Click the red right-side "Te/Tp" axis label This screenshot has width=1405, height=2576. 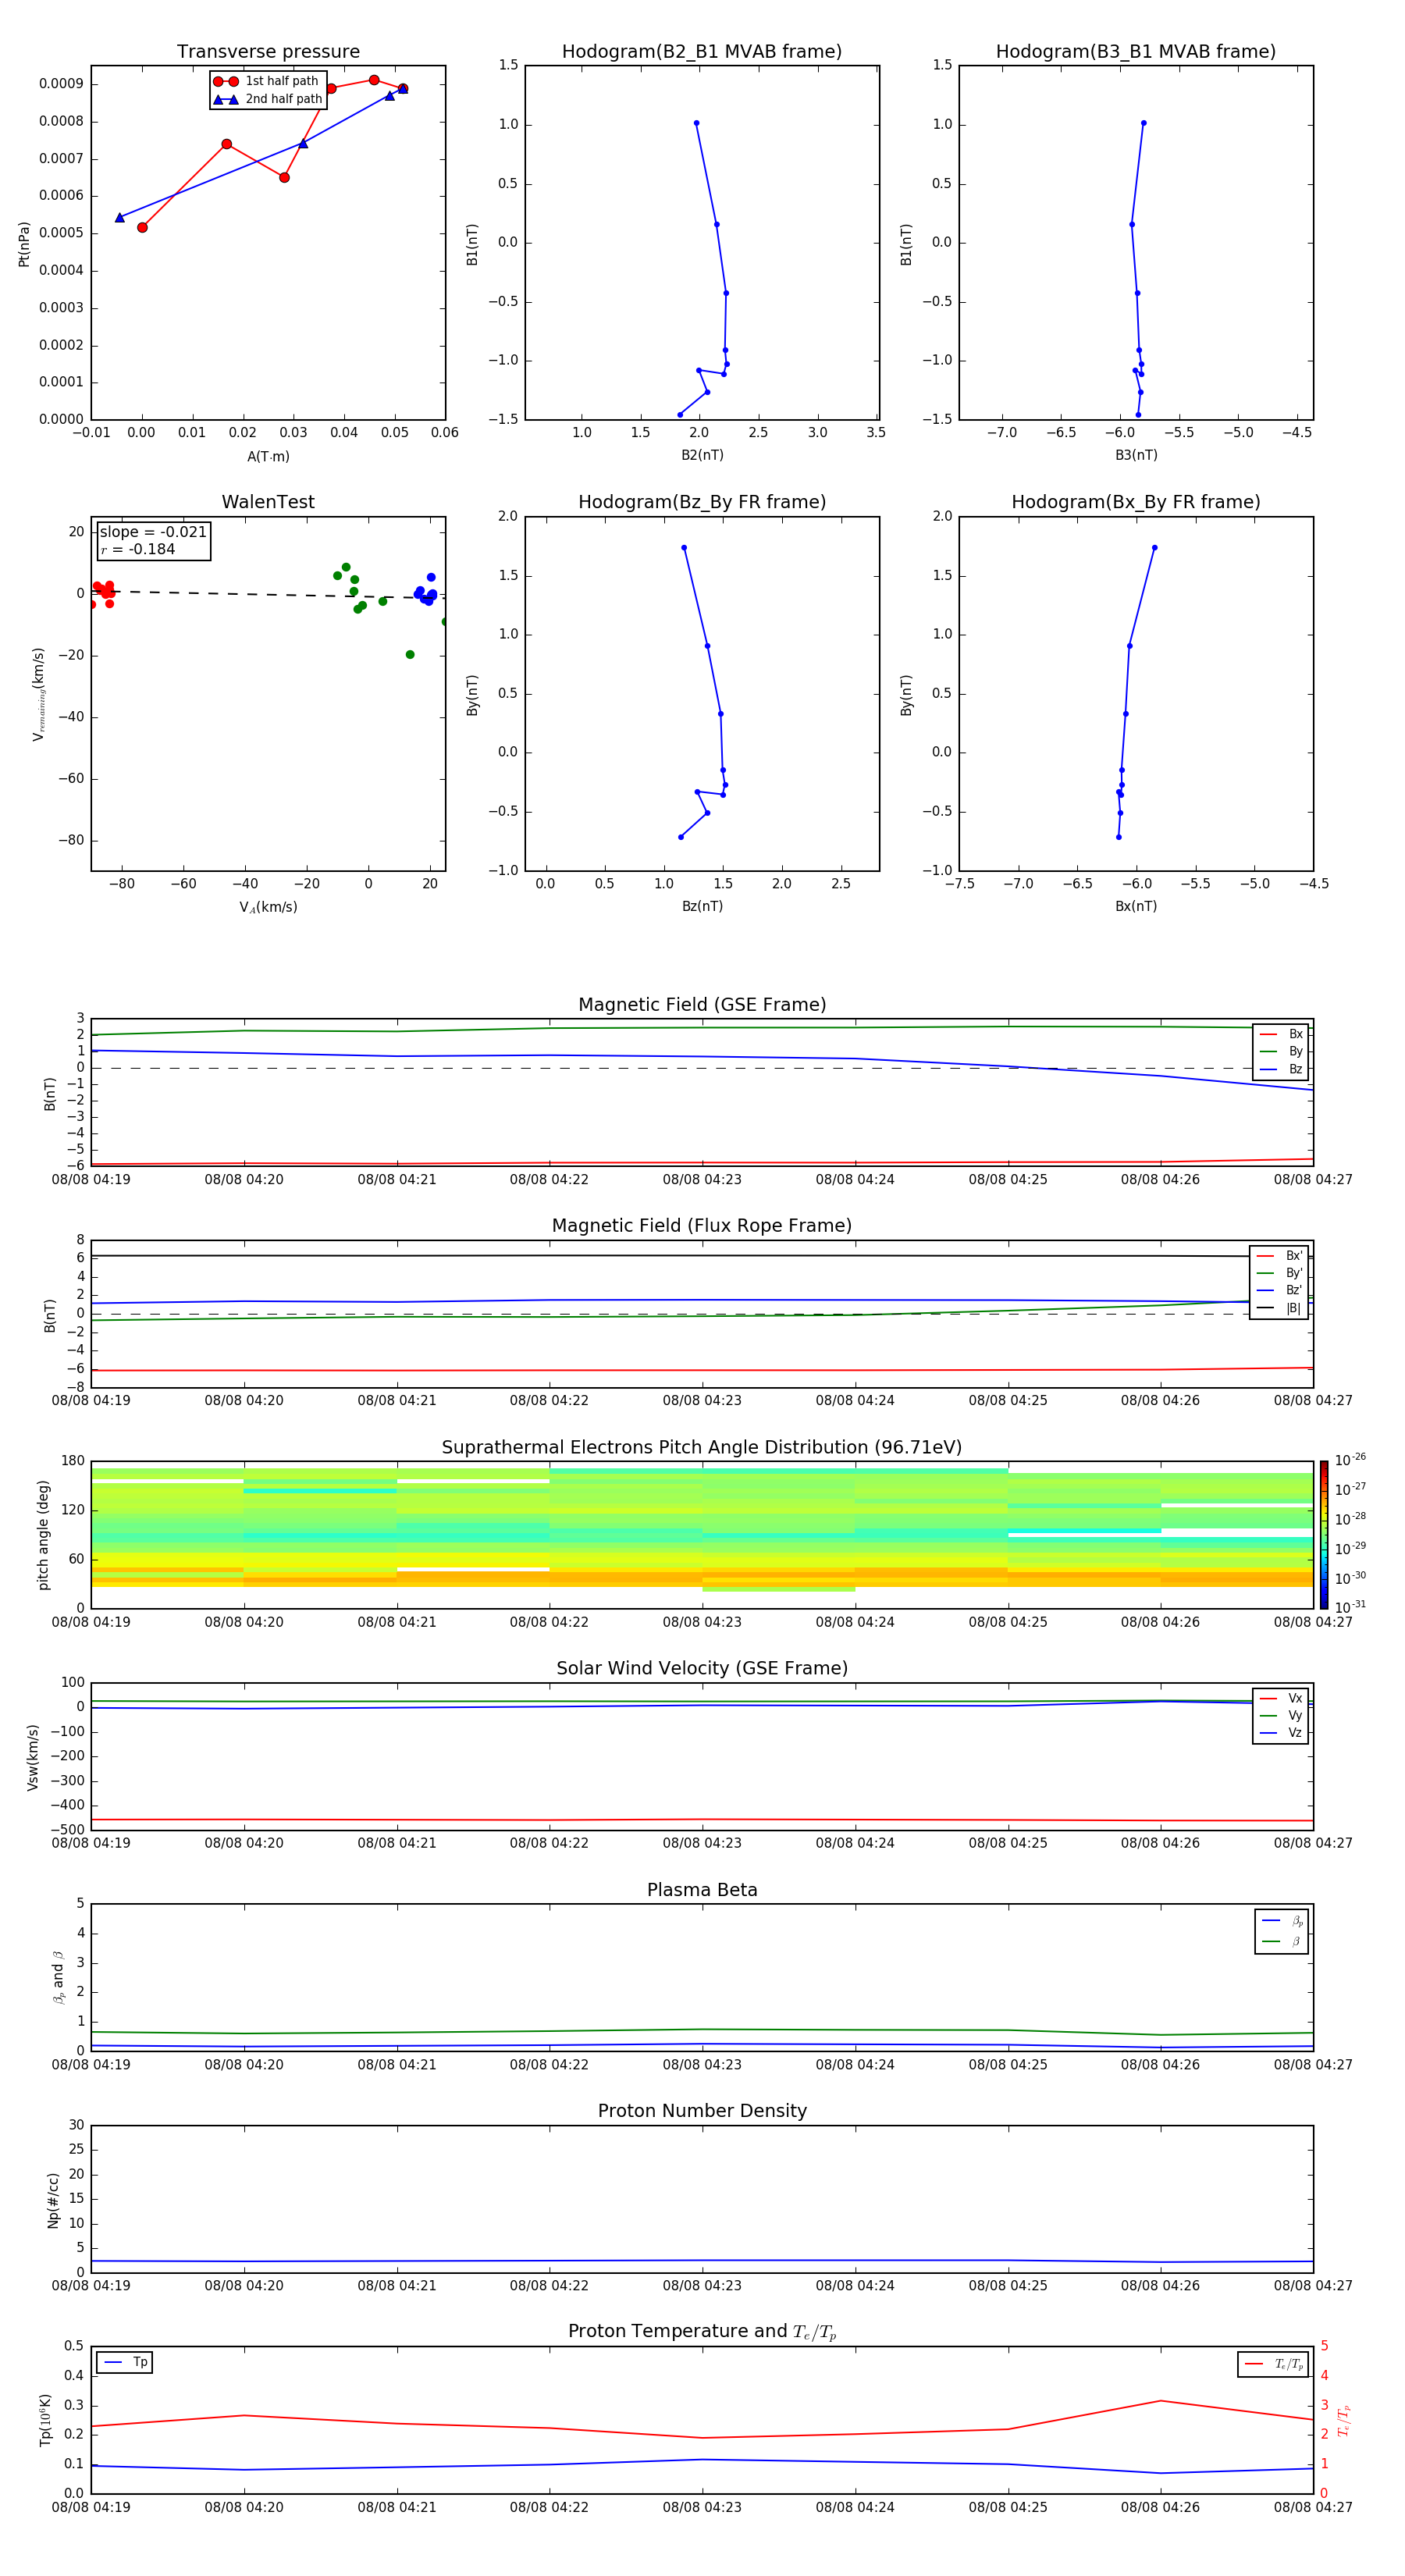[1343, 2420]
